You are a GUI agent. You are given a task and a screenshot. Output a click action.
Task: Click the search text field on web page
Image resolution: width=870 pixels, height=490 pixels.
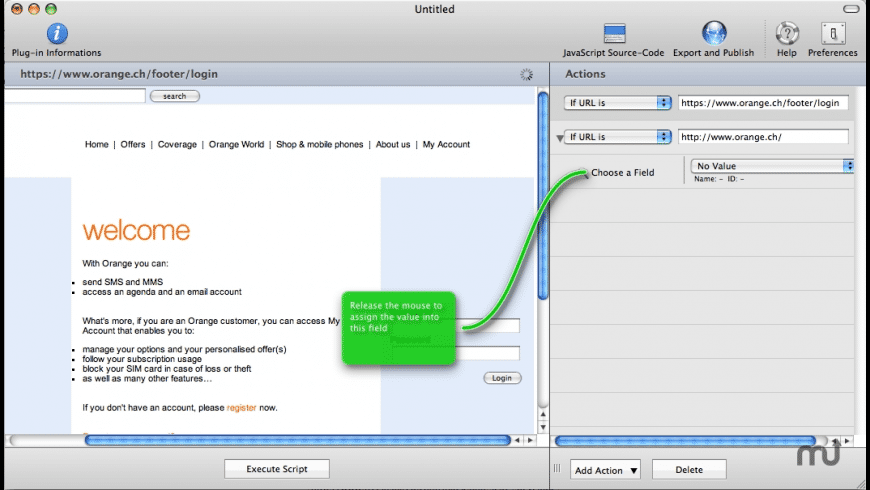pos(75,96)
